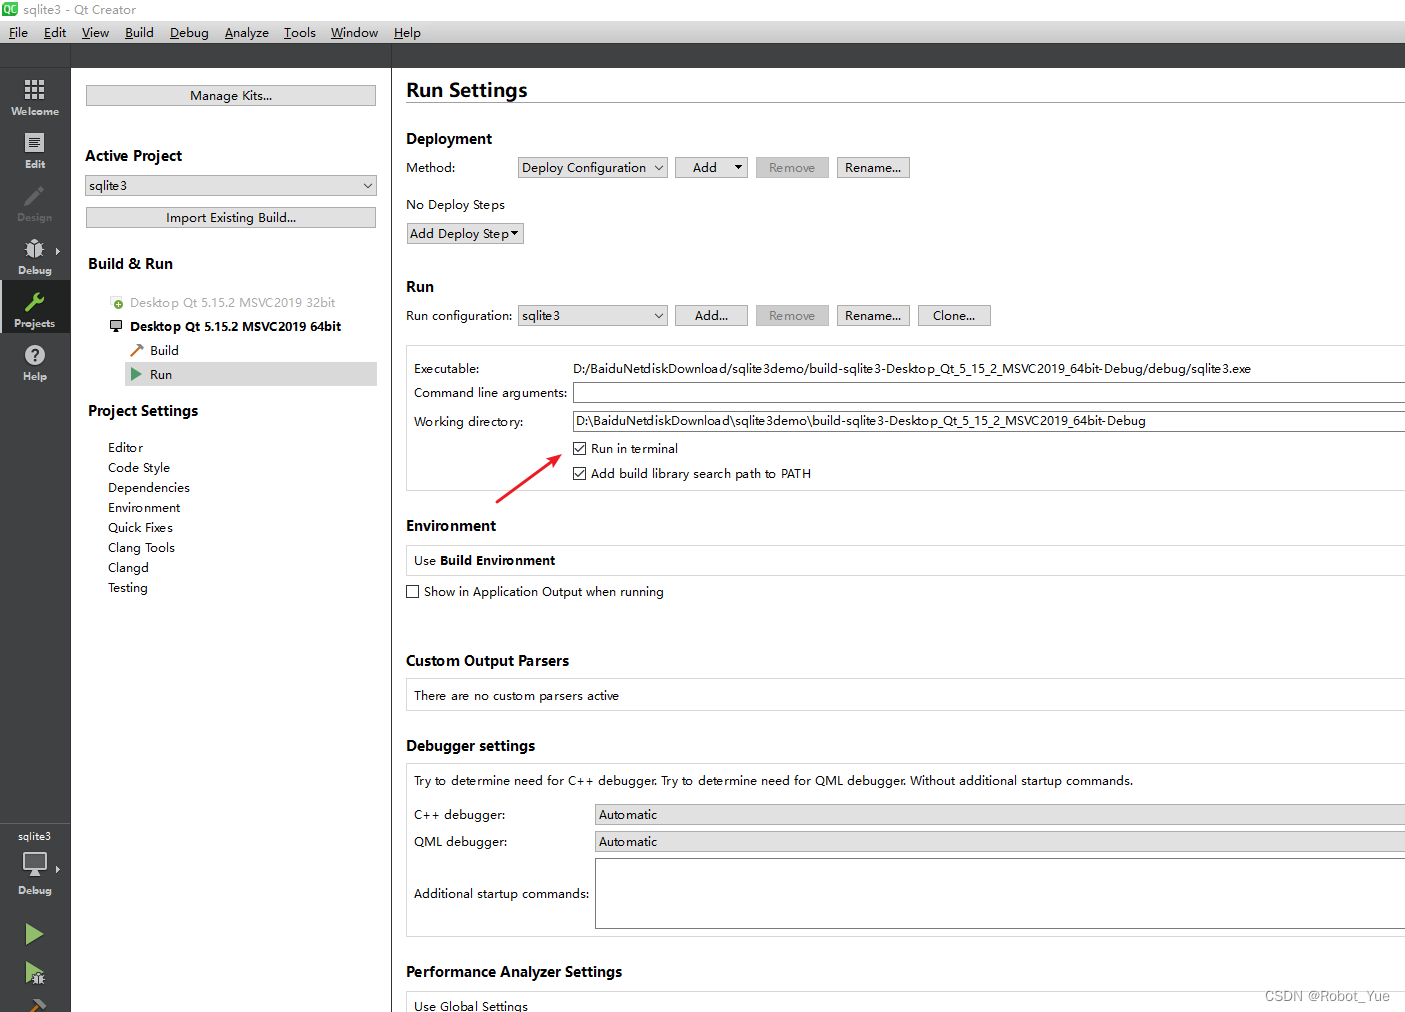Open Build settings of 64bit kit
This screenshot has width=1405, height=1012.
tap(164, 350)
